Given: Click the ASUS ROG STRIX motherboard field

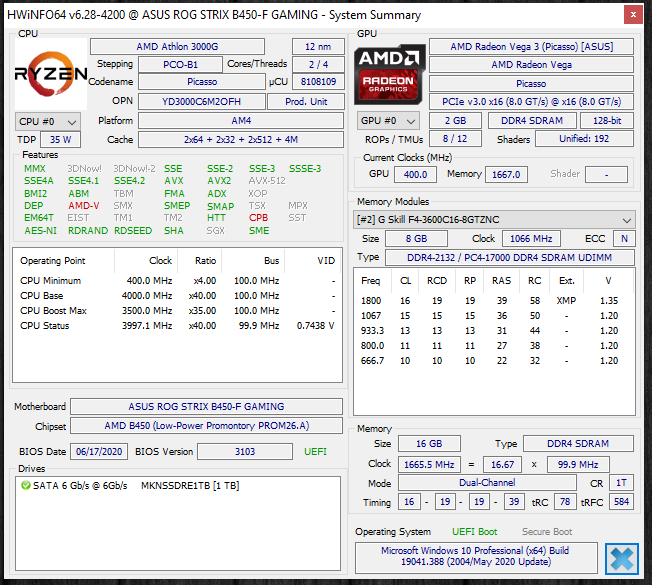Looking at the screenshot, I should (206, 407).
